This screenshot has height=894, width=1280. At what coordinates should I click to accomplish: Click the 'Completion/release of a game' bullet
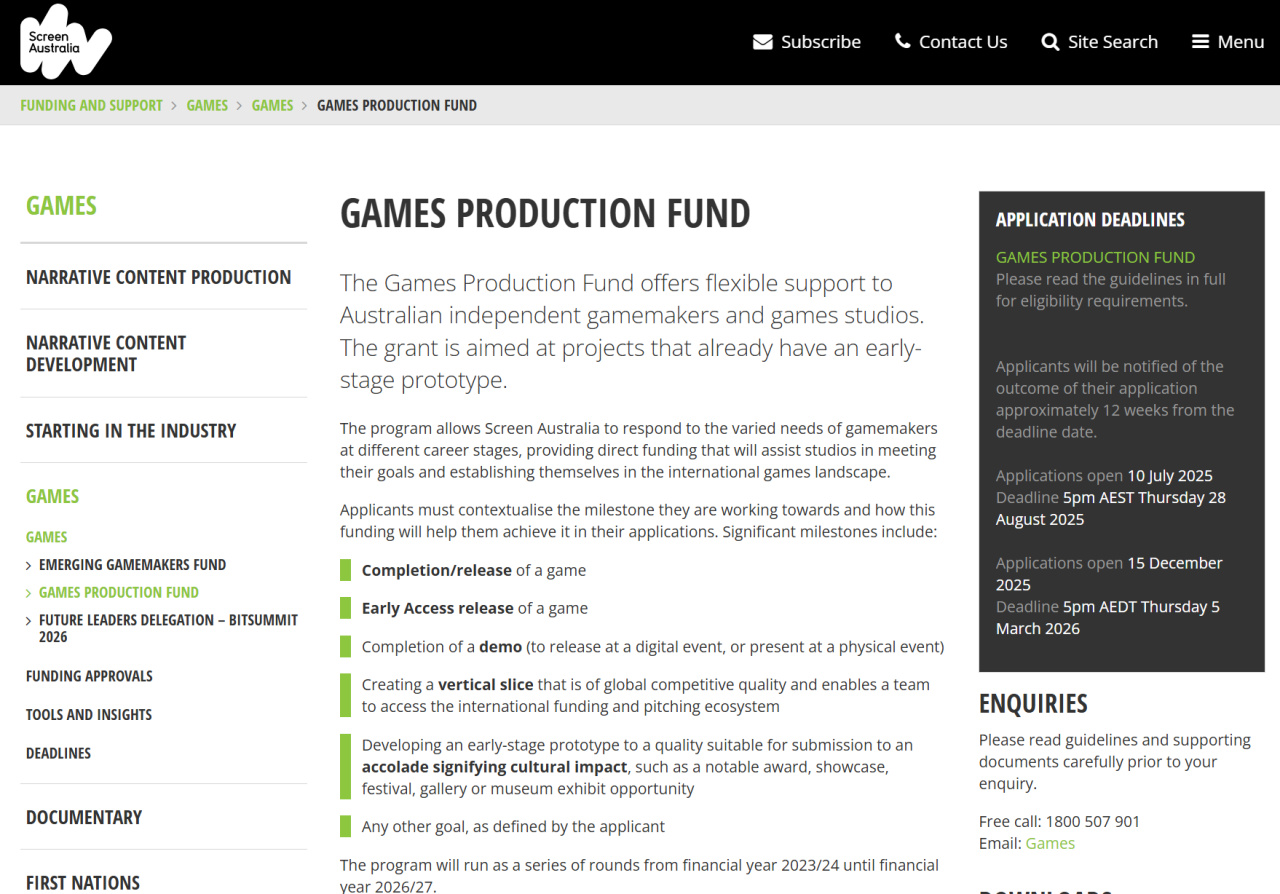click(474, 570)
